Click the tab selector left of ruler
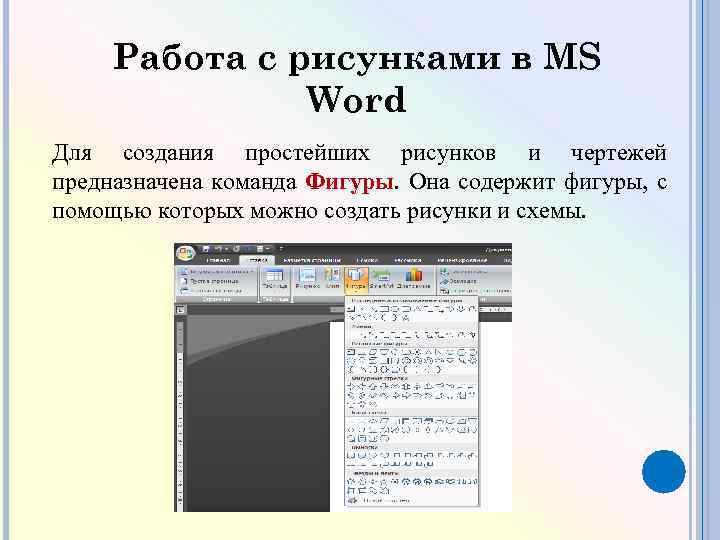 [x=180, y=310]
